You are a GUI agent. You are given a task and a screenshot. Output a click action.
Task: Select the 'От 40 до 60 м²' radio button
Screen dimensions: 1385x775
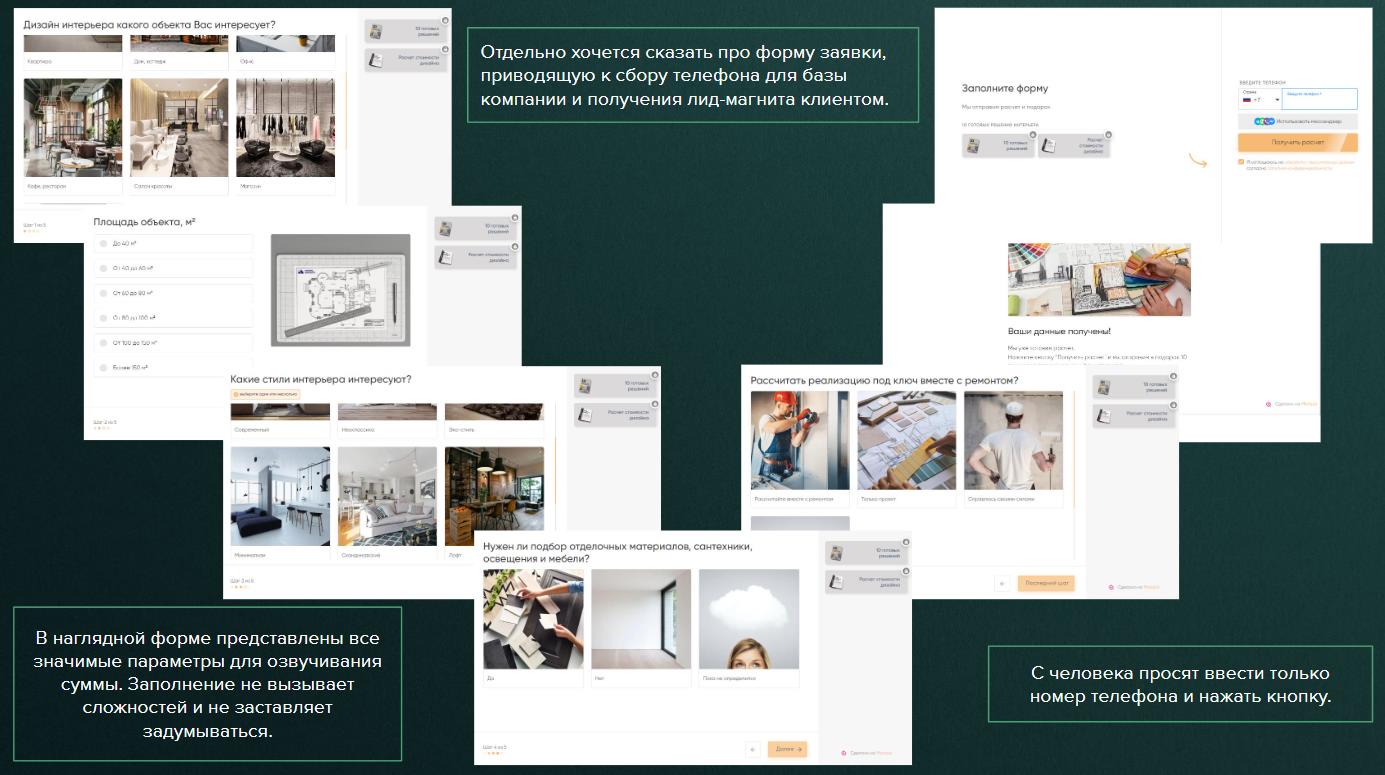point(102,268)
